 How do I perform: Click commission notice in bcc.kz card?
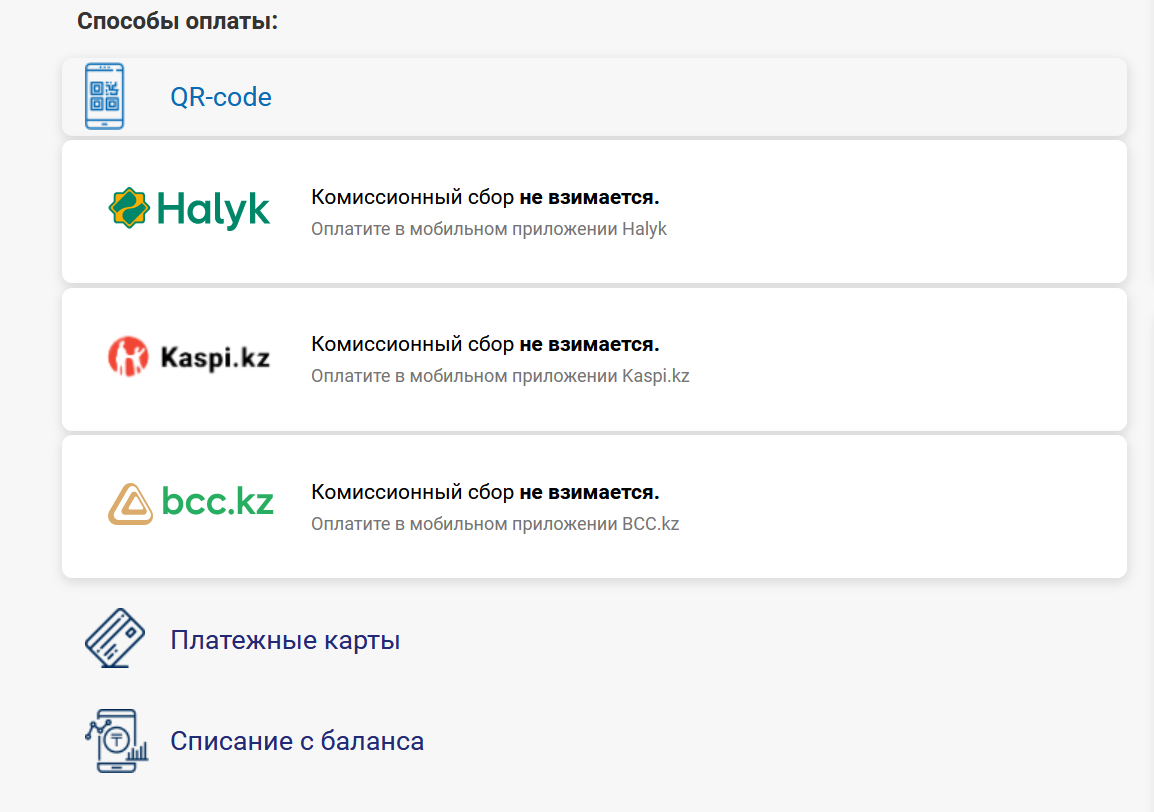click(485, 492)
